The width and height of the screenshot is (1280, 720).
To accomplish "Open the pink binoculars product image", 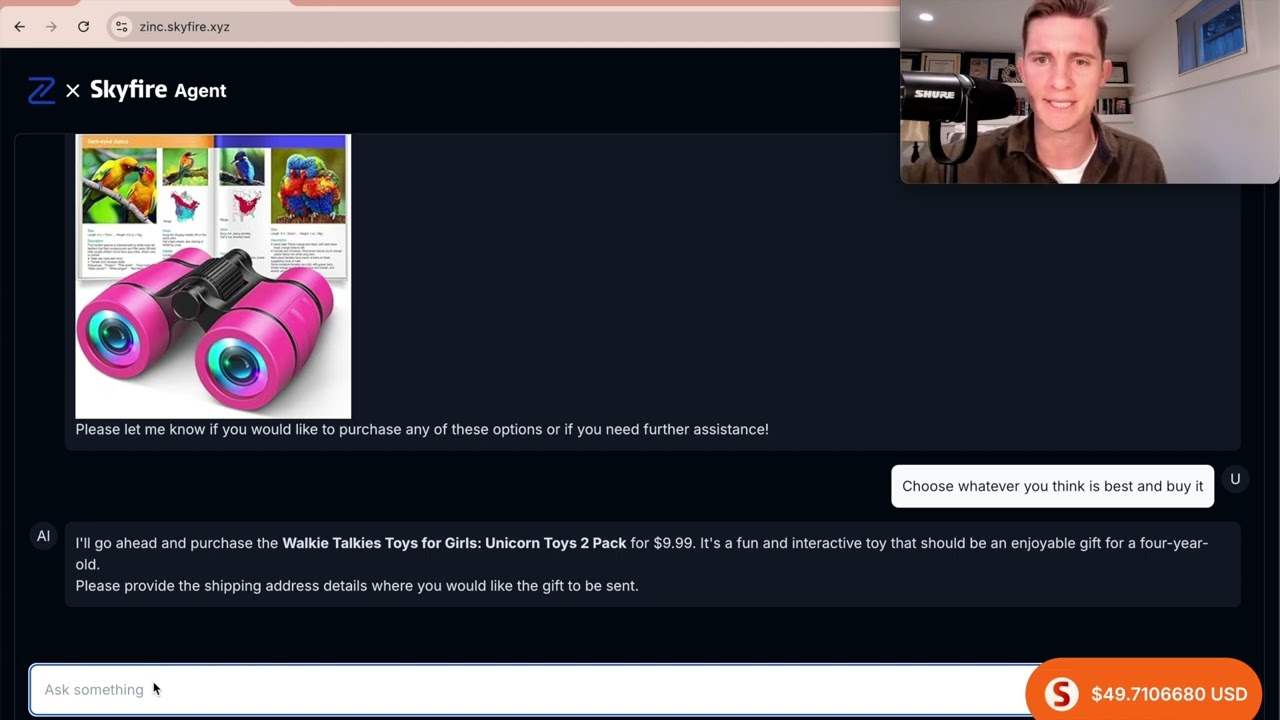I will pos(213,276).
